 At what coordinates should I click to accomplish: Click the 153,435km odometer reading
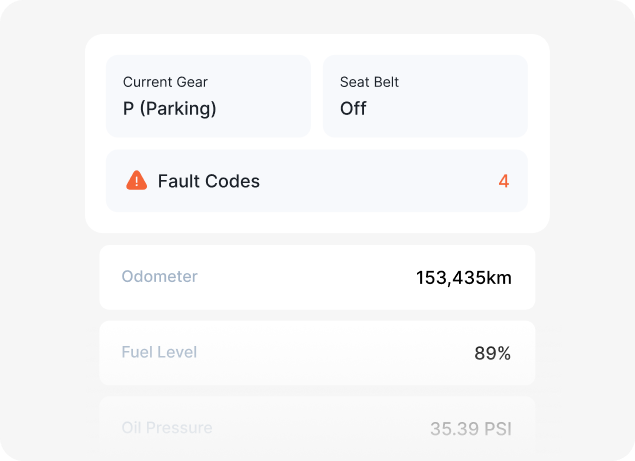pyautogui.click(x=463, y=277)
